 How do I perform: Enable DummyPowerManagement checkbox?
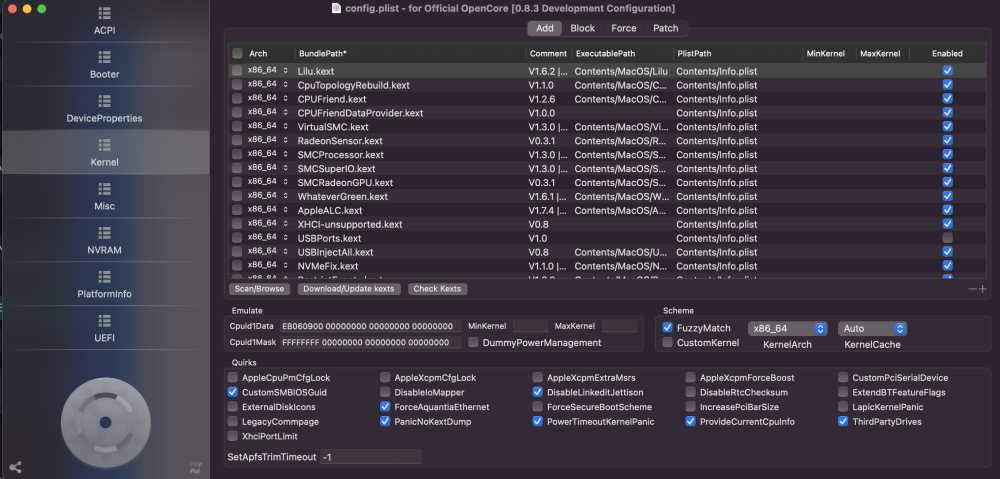click(x=473, y=343)
